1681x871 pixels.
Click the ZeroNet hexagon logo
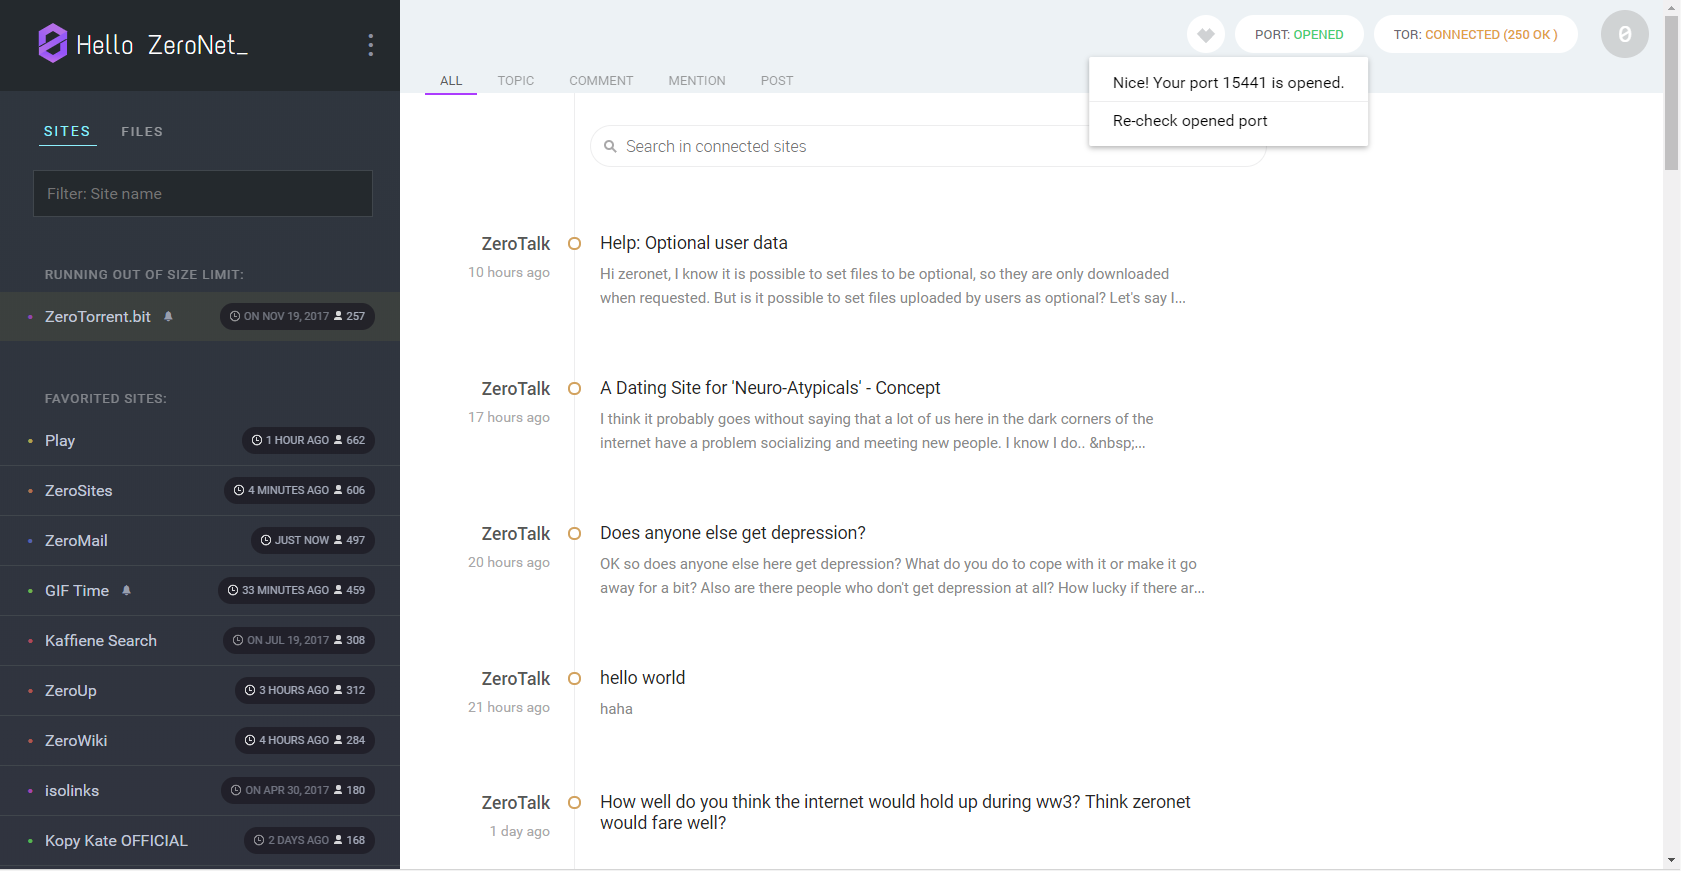pos(52,43)
